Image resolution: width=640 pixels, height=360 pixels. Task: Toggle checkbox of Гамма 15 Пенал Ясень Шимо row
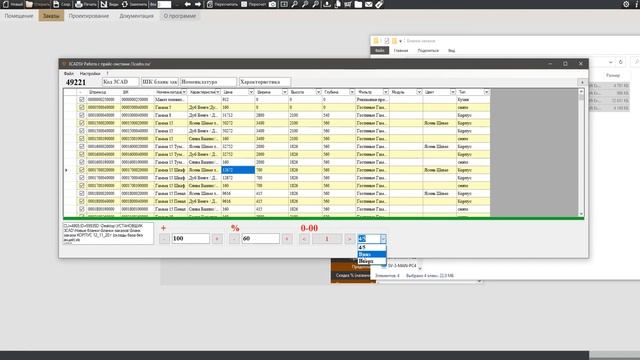(x=82, y=193)
